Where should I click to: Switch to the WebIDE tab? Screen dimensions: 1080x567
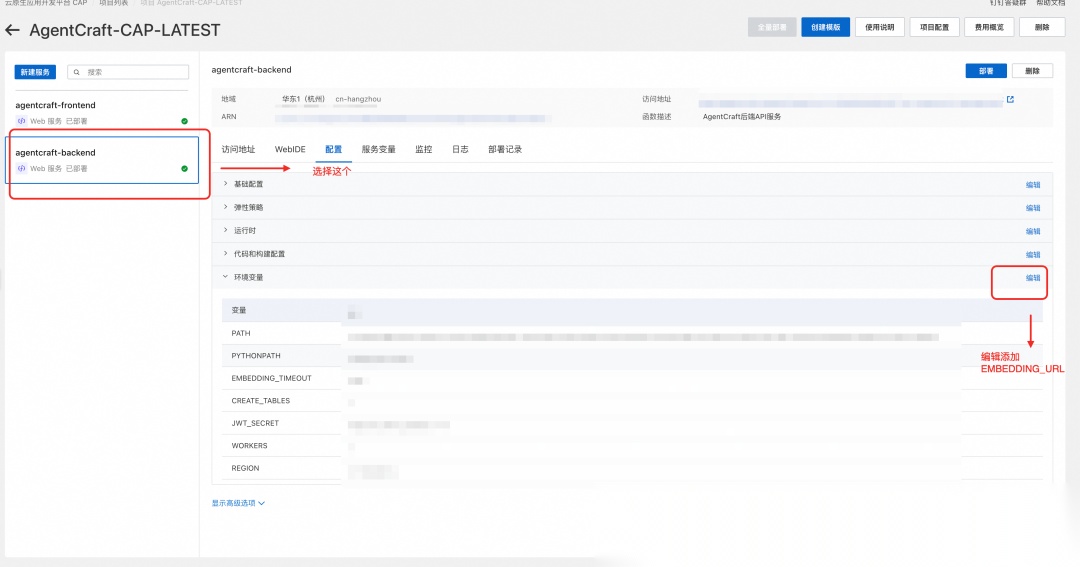pos(290,150)
